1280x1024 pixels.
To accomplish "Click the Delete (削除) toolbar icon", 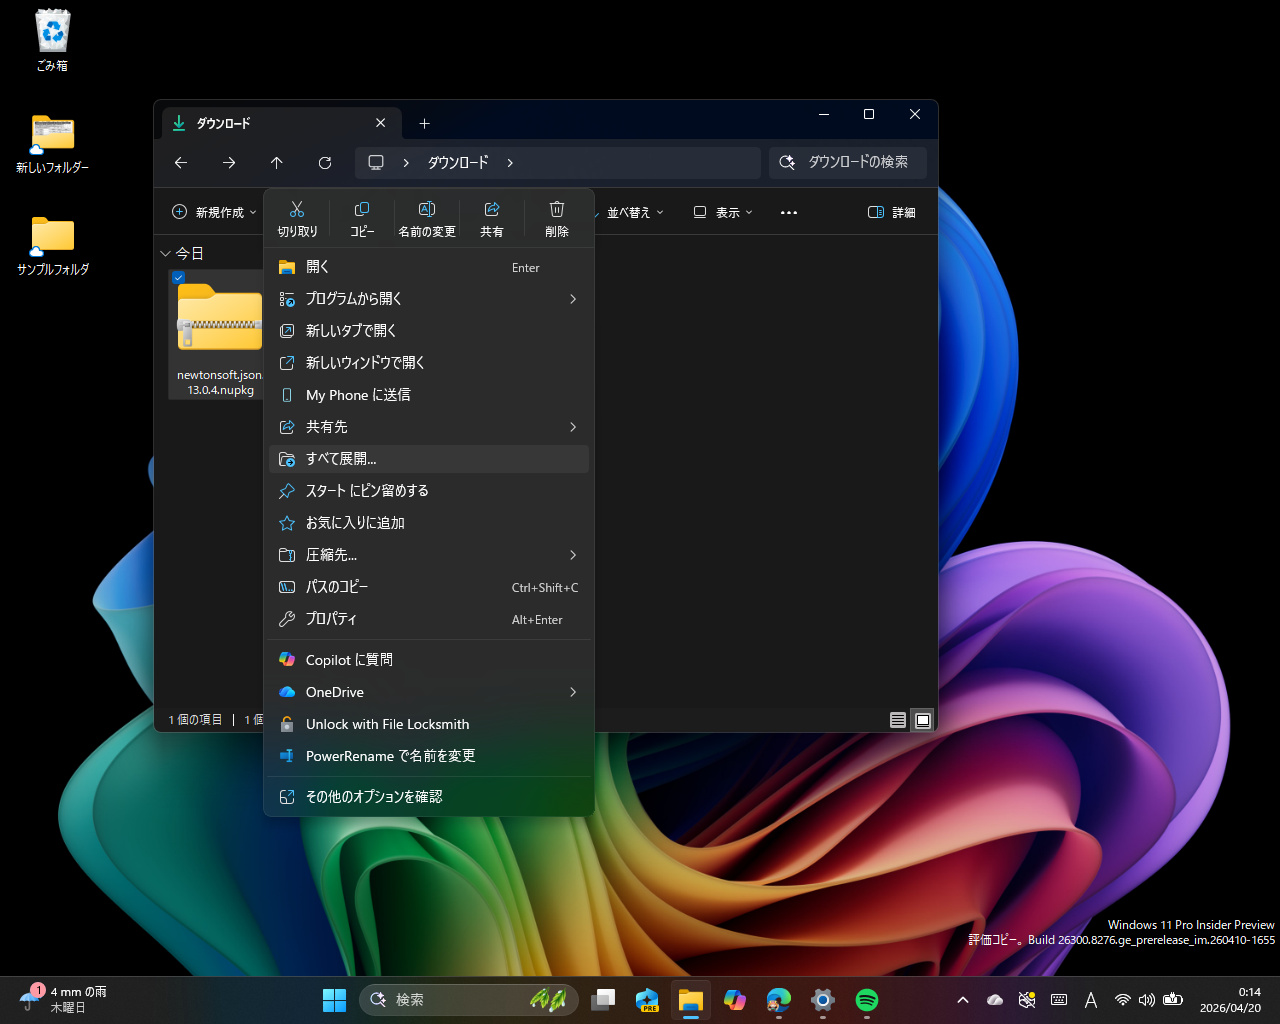I will [x=556, y=217].
